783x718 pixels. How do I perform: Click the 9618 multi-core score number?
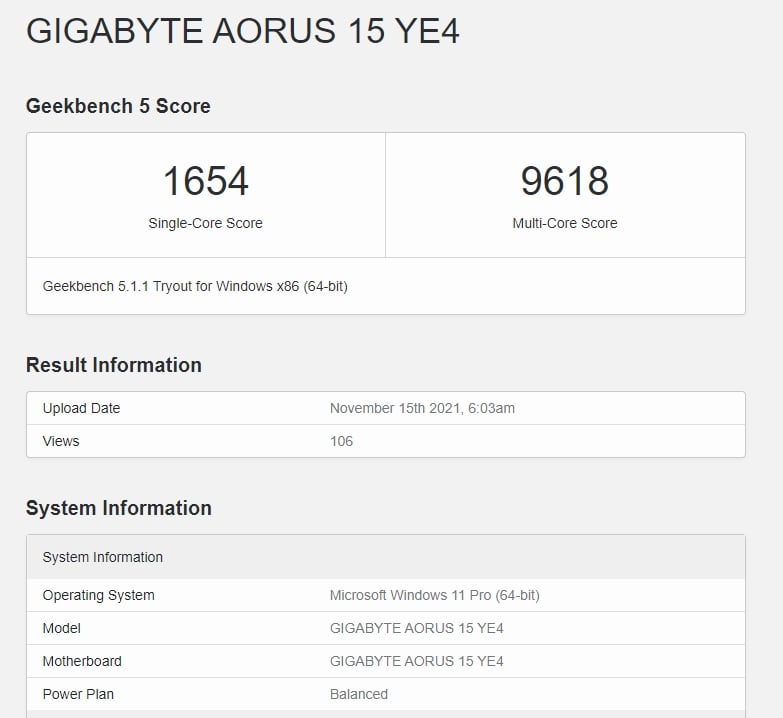pyautogui.click(x=564, y=181)
